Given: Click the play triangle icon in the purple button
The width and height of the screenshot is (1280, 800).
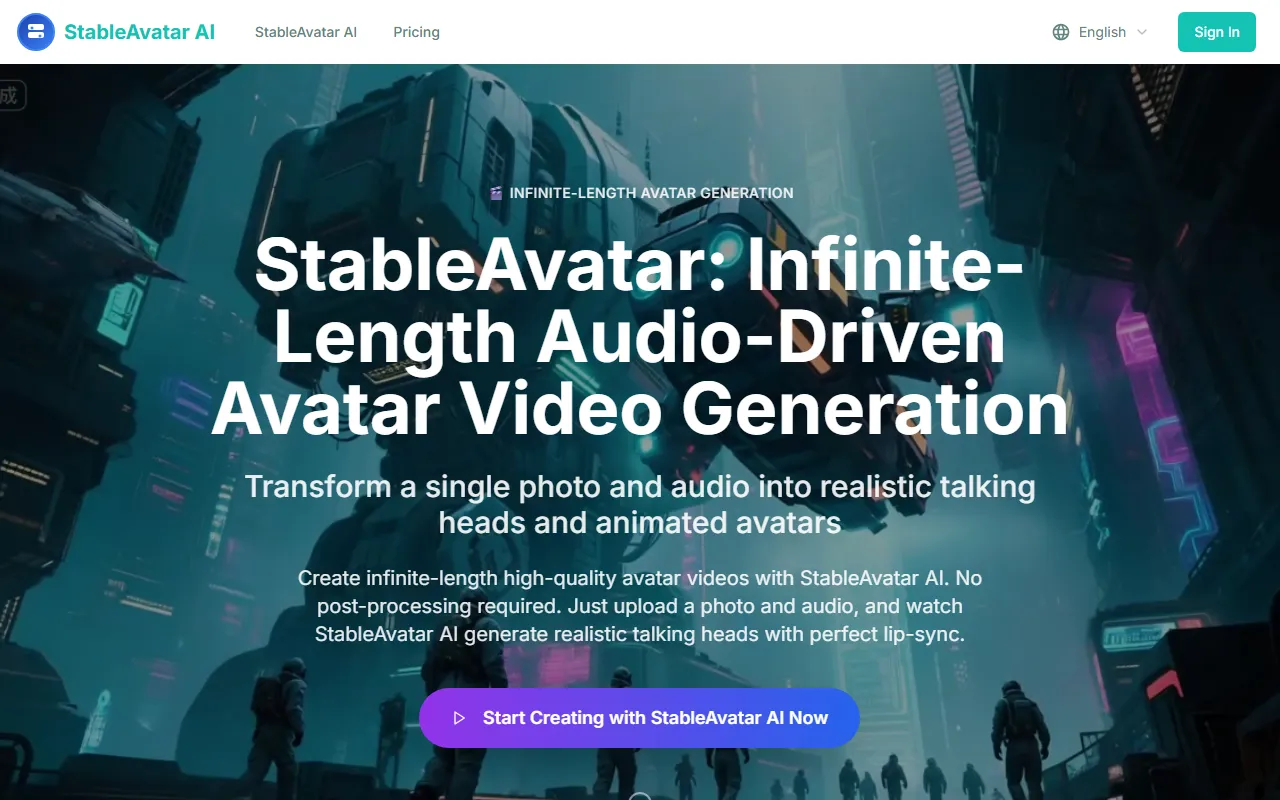Looking at the screenshot, I should (459, 718).
